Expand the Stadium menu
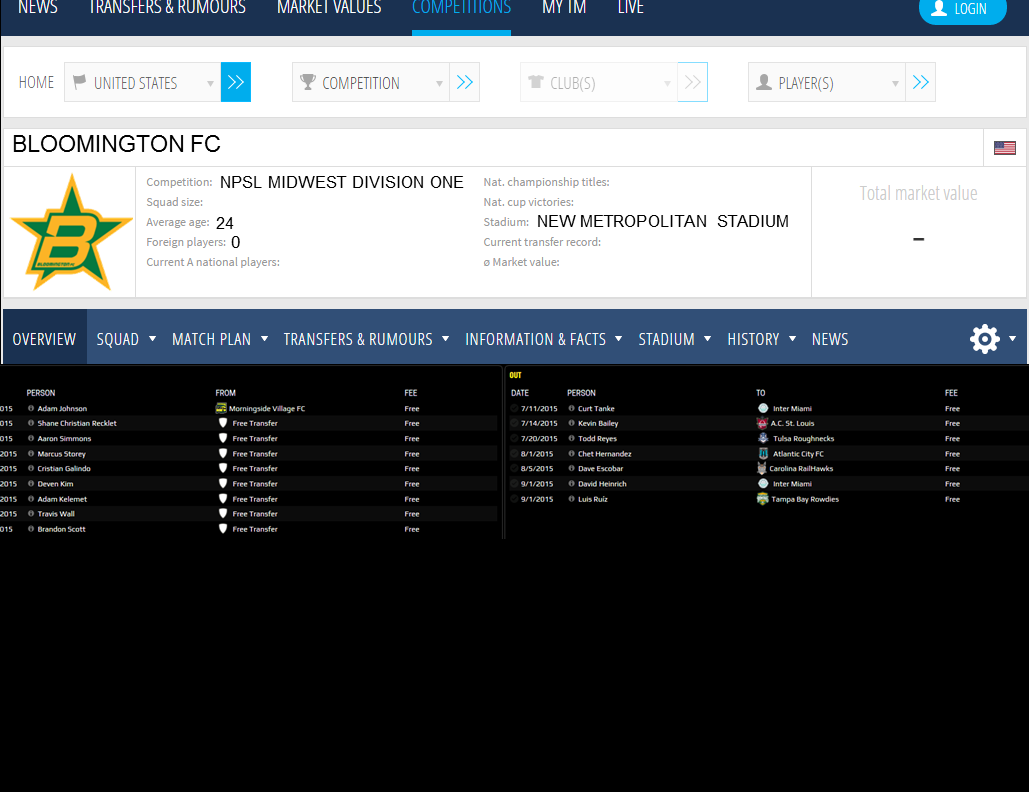The width and height of the screenshot is (1029, 792). point(675,339)
